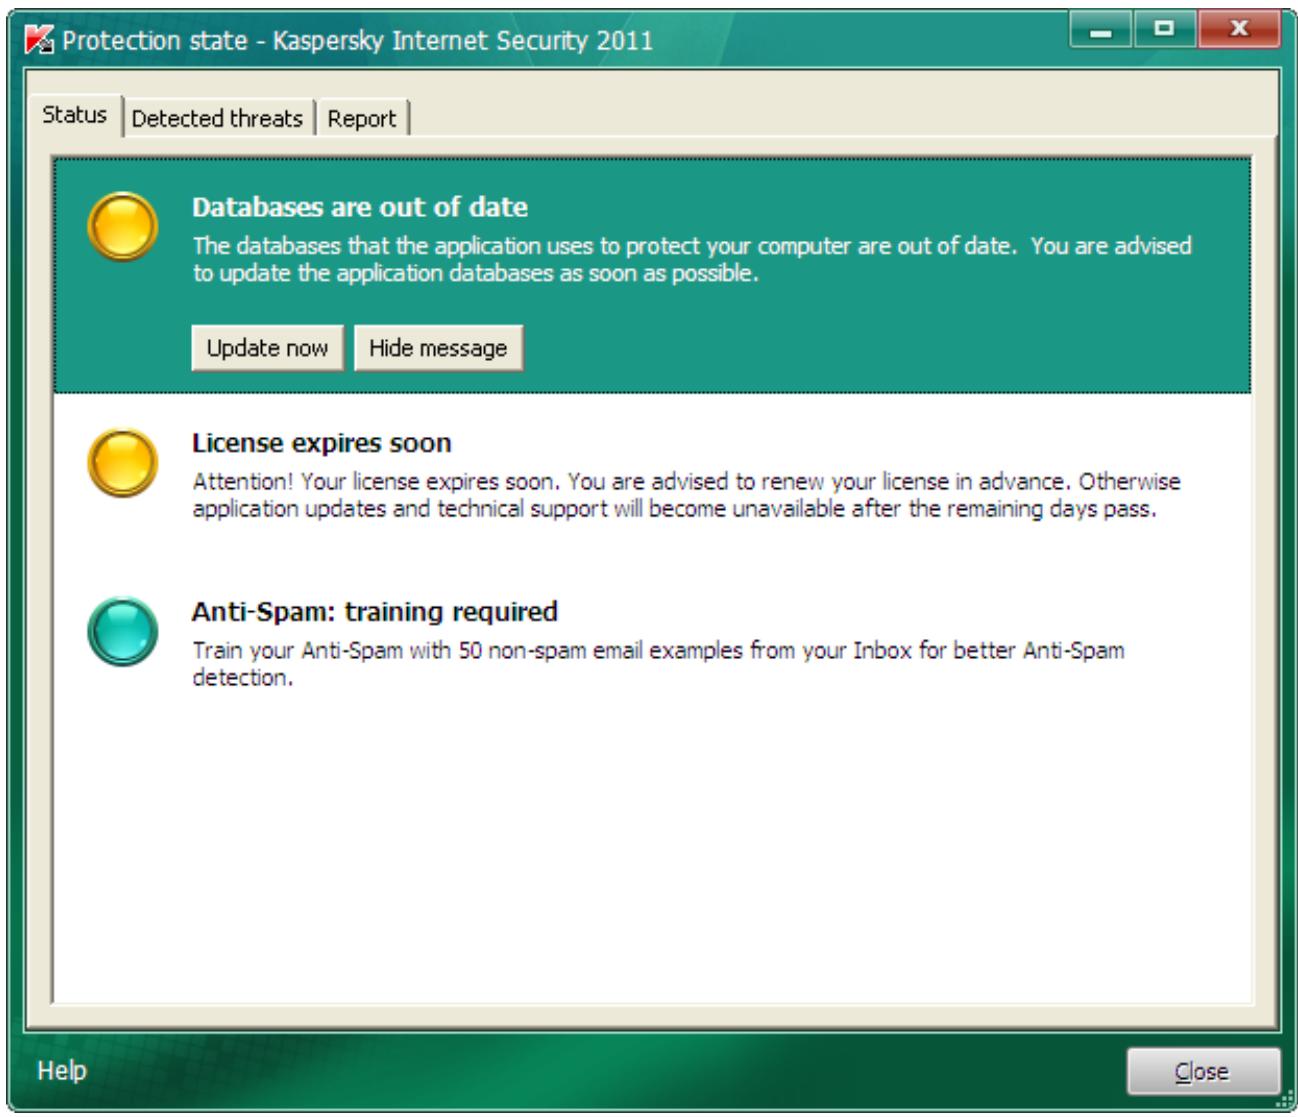The image size is (1298, 1117).
Task: Minimize the Protection state window
Action: tap(1101, 31)
